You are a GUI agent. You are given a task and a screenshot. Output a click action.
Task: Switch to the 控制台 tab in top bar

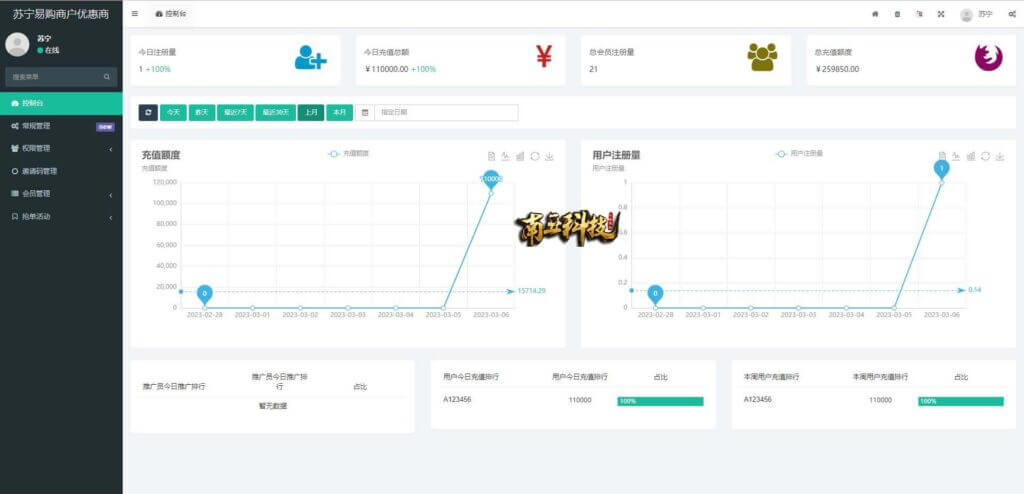[170, 14]
